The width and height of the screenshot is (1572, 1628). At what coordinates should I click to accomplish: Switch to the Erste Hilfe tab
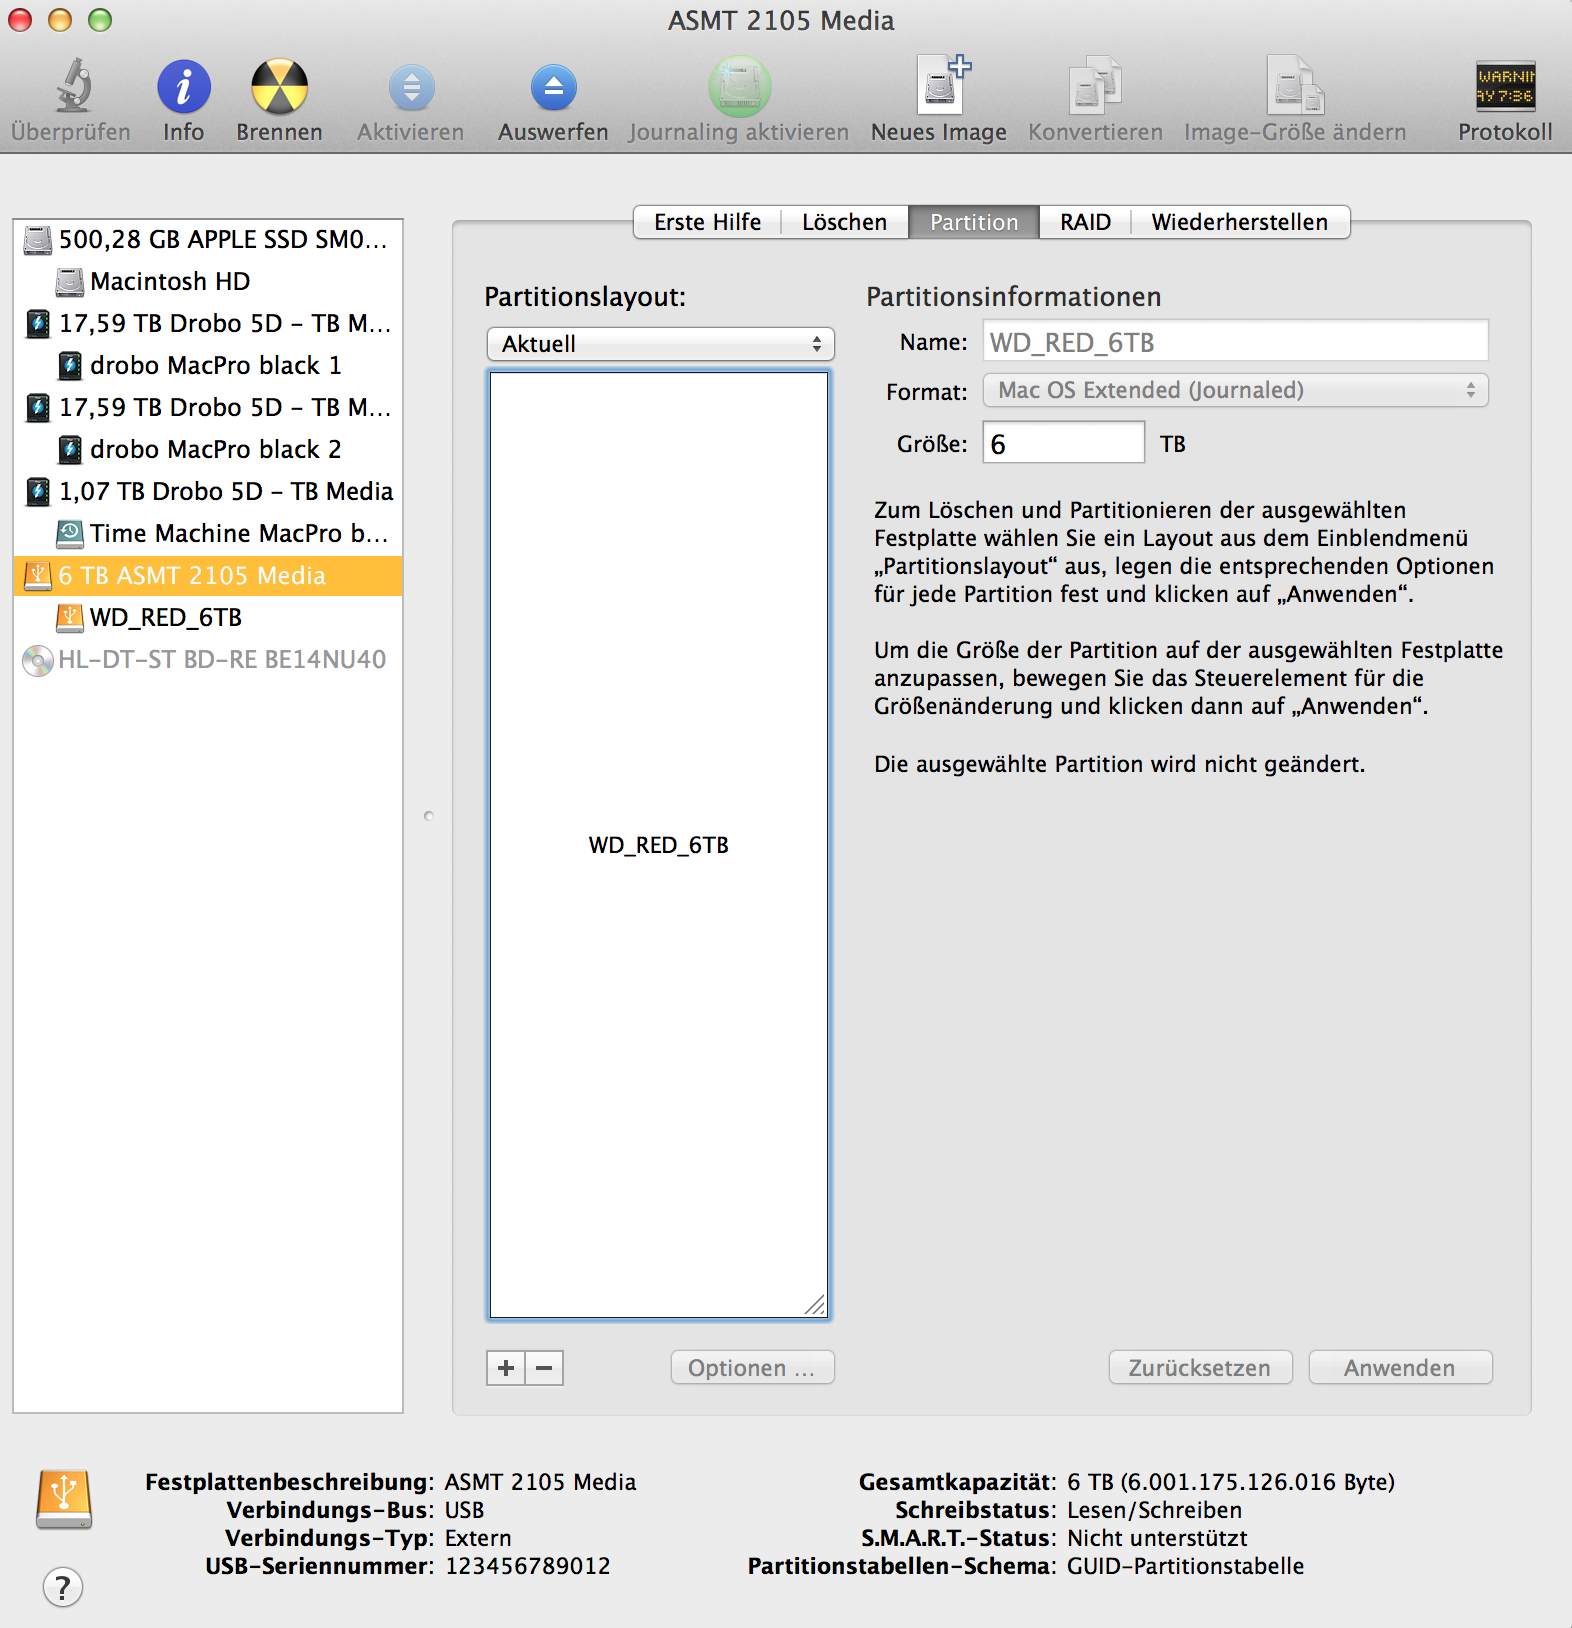tap(707, 222)
